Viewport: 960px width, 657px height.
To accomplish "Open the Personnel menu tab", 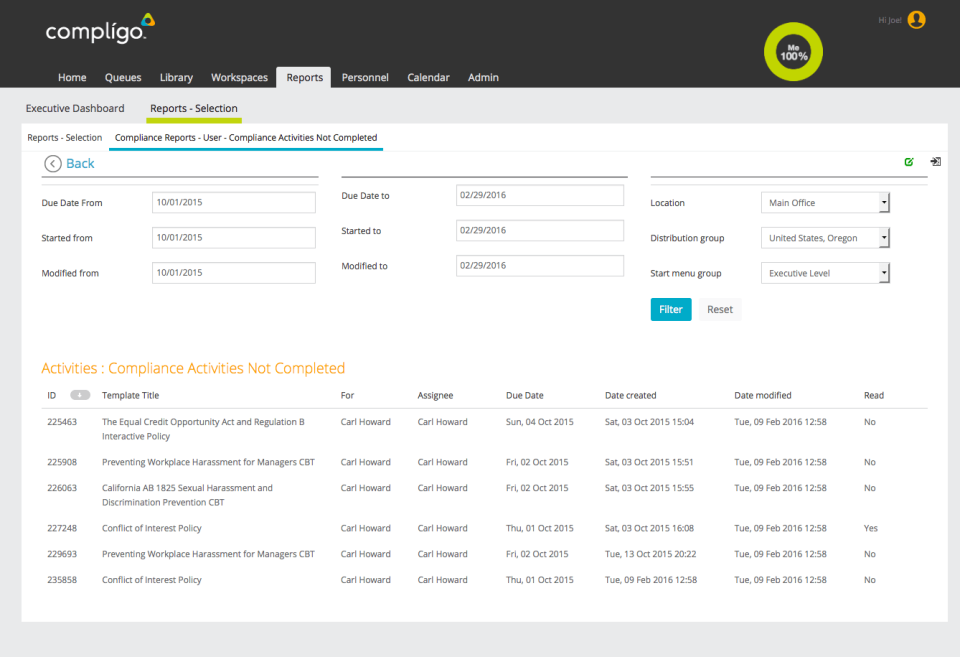I will click(365, 77).
